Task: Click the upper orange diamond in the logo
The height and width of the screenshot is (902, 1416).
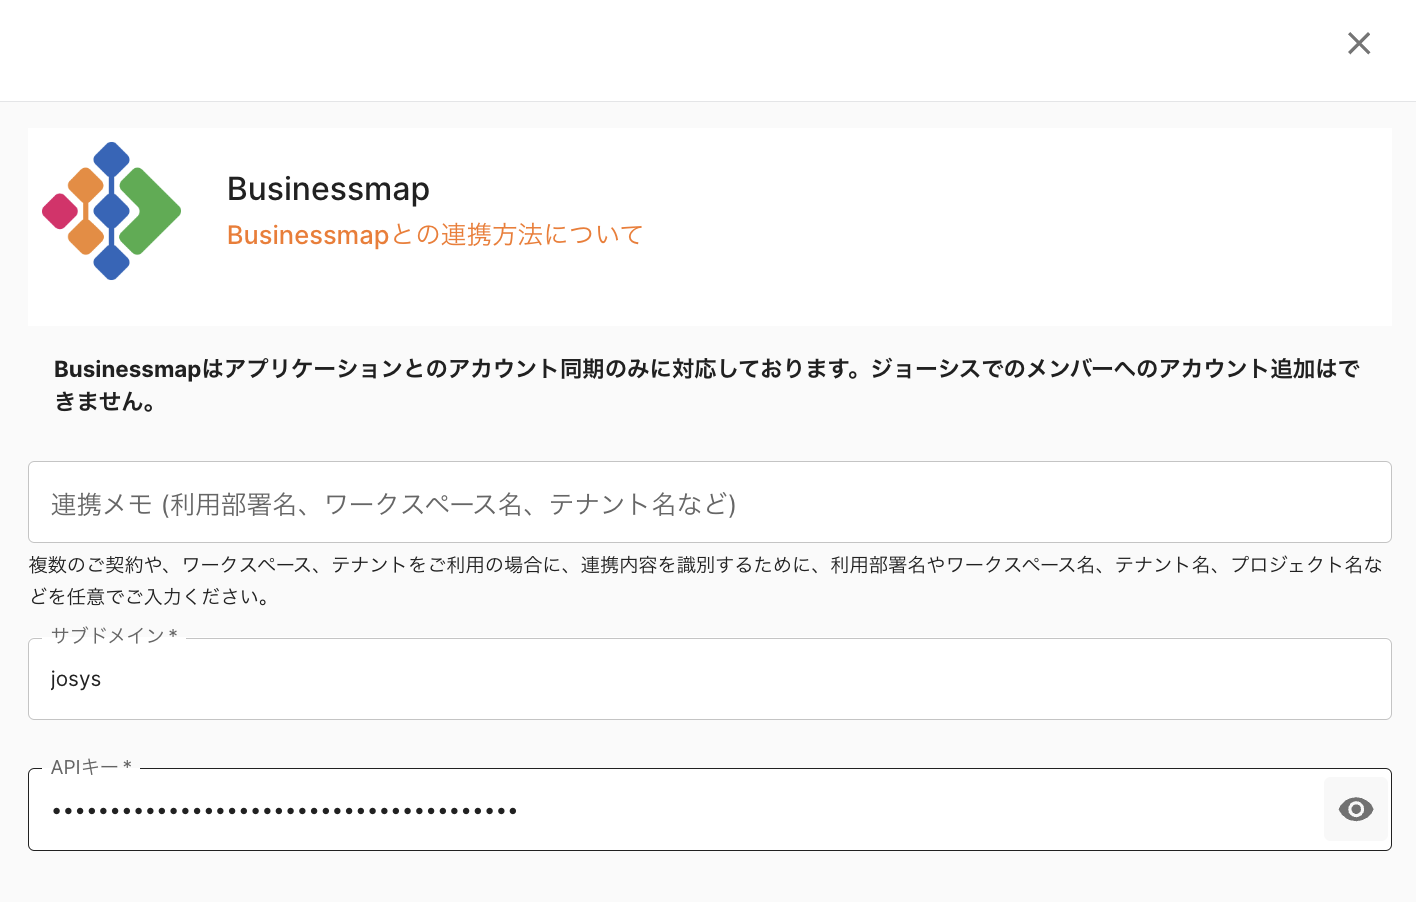Action: 86,186
